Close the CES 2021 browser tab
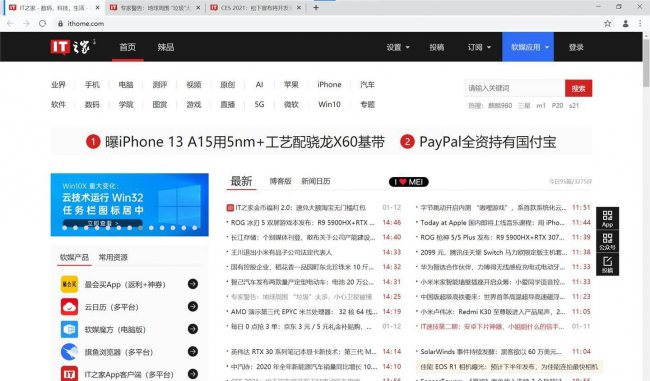This screenshot has height=381, width=650. point(299,7)
